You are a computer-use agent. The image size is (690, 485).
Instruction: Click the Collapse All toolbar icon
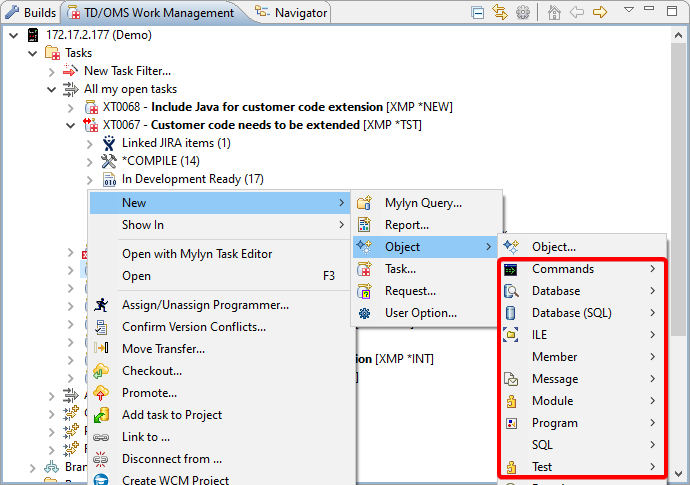tap(478, 13)
